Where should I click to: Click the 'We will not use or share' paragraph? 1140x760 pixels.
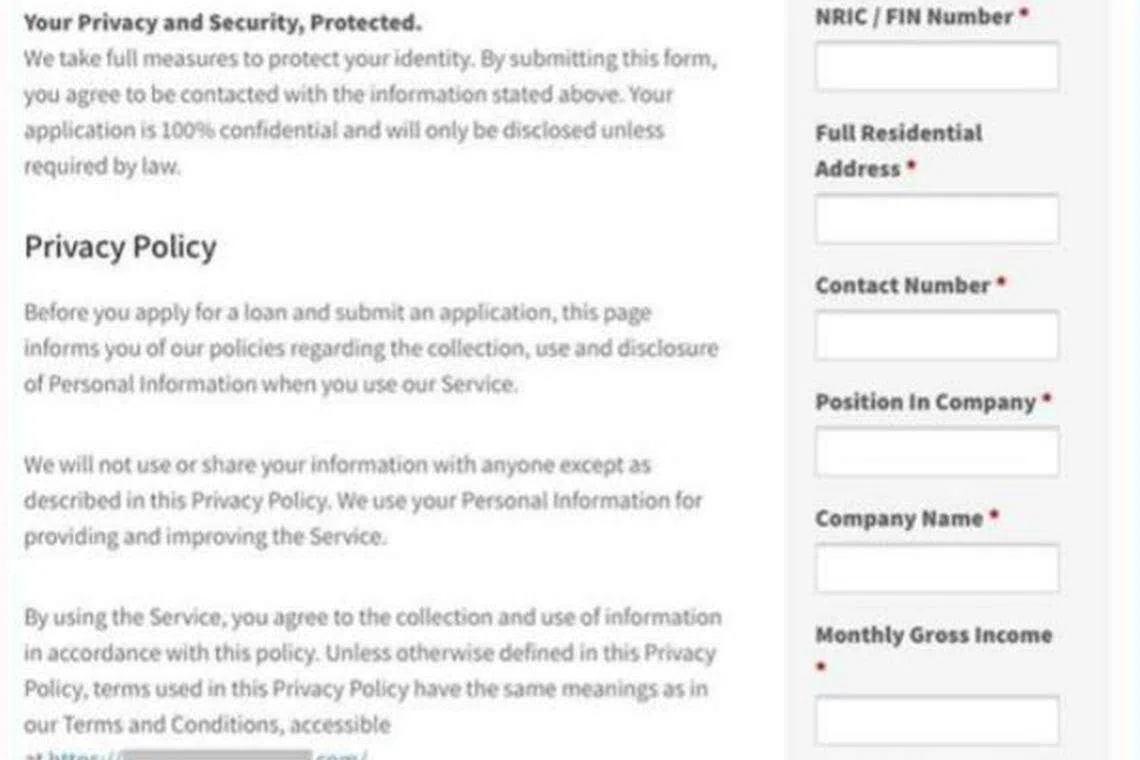pyautogui.click(x=362, y=500)
